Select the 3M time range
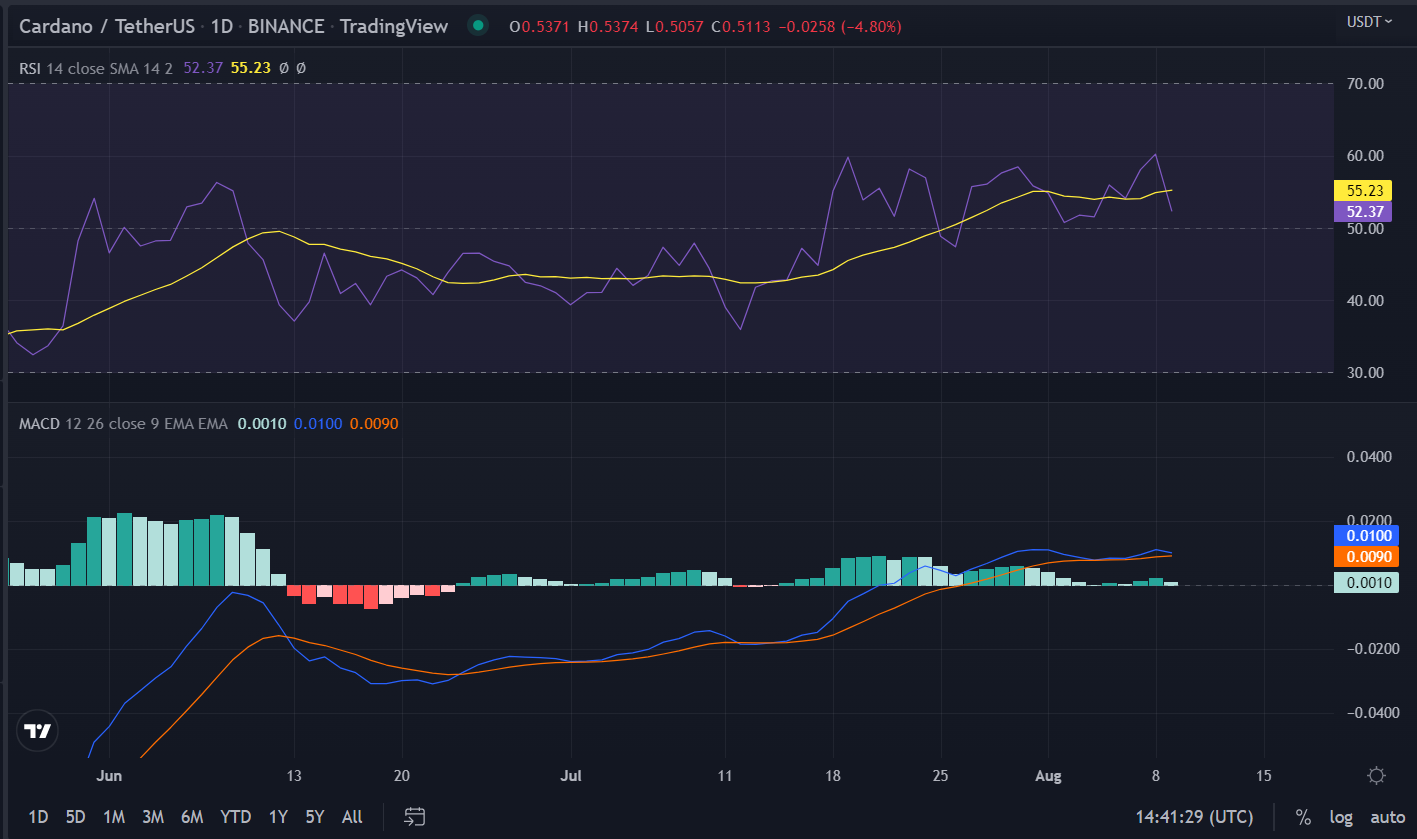The image size is (1417, 839). tap(153, 816)
